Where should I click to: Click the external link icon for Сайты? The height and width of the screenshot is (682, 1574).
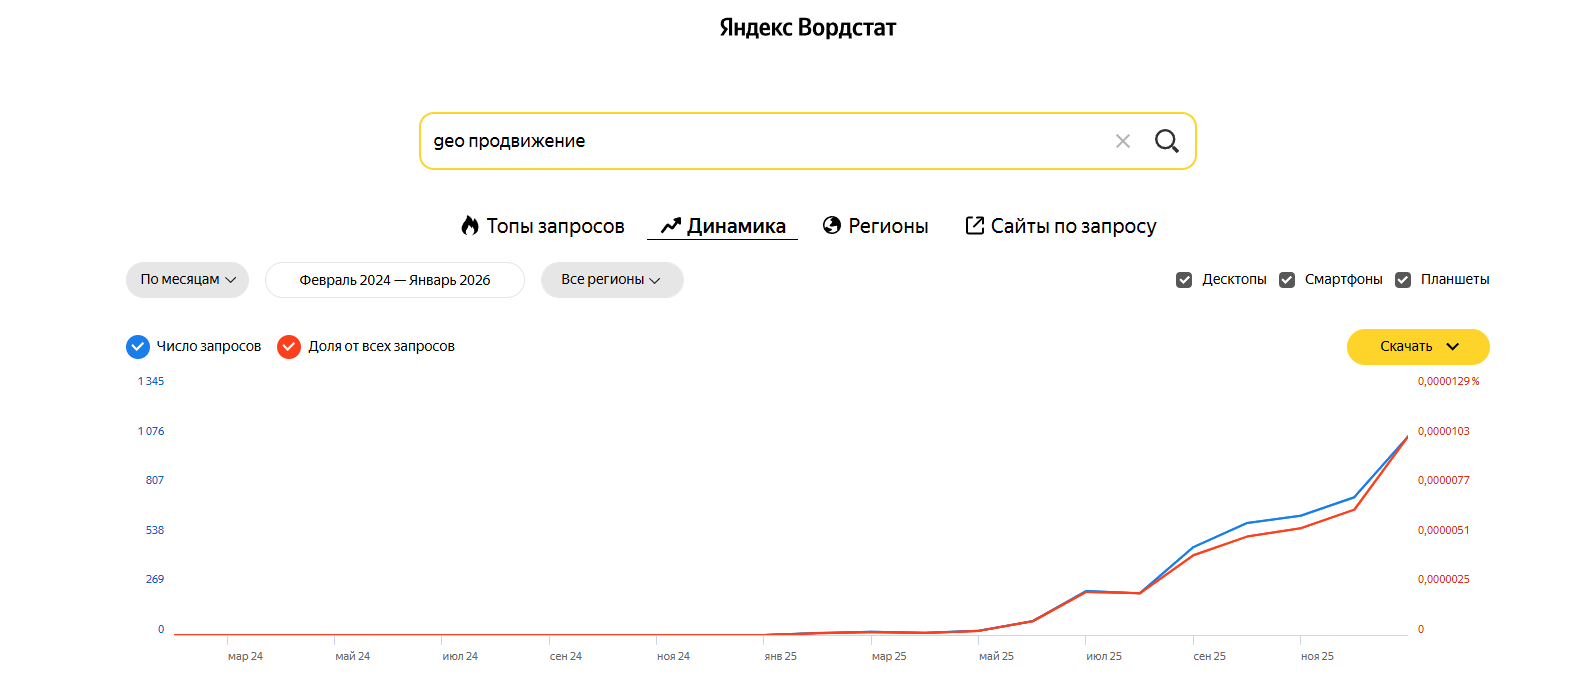(x=974, y=226)
